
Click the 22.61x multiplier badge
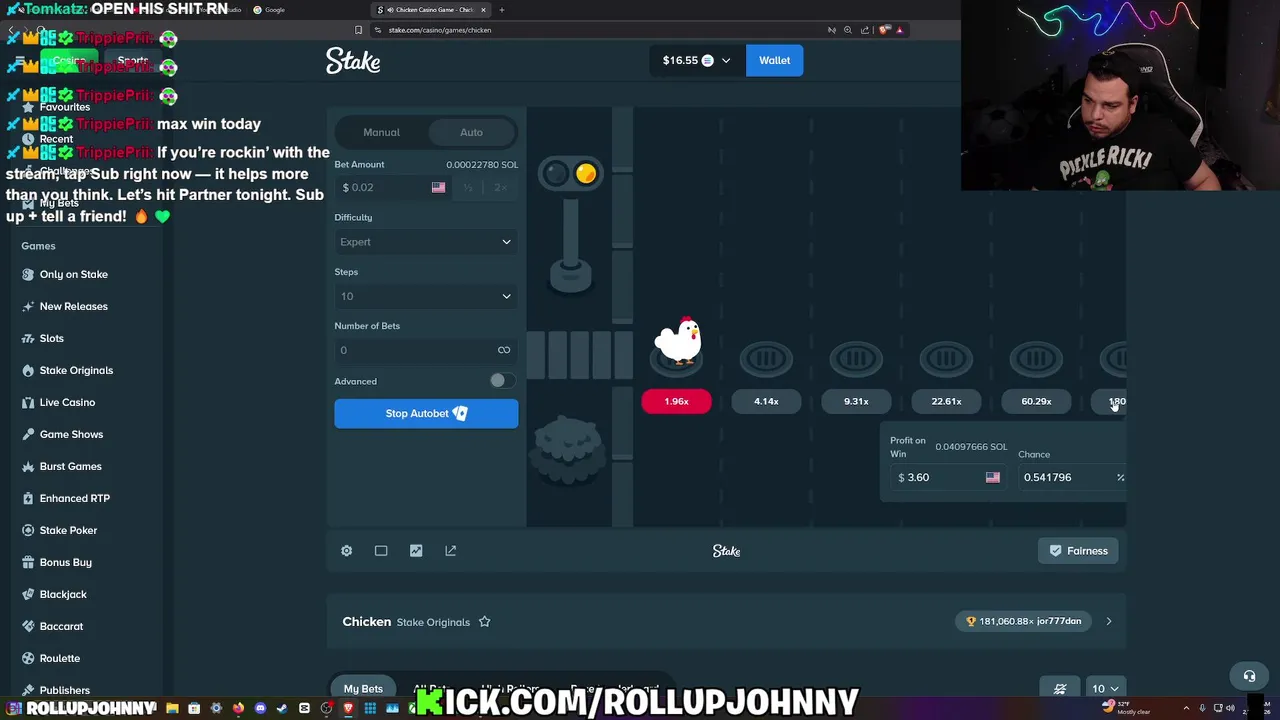click(x=946, y=401)
